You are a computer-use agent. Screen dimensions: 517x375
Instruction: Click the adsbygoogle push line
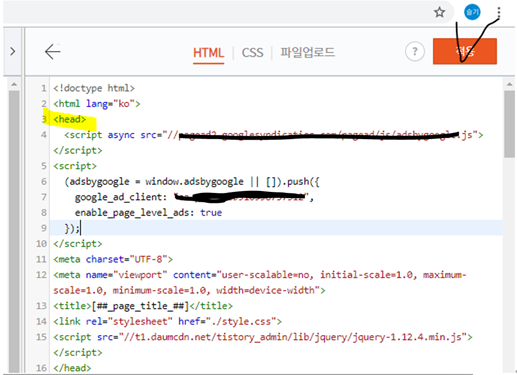pos(192,182)
